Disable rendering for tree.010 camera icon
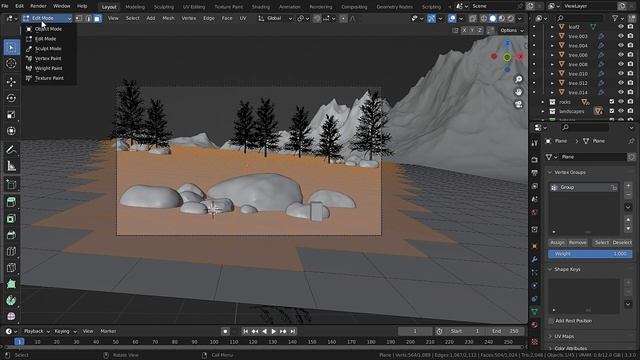This screenshot has width=640, height=360. [x=631, y=74]
